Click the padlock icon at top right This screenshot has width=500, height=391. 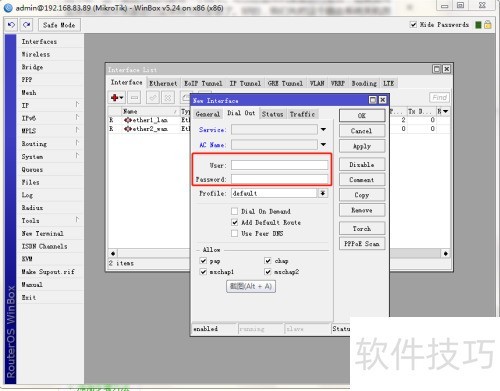click(x=488, y=25)
